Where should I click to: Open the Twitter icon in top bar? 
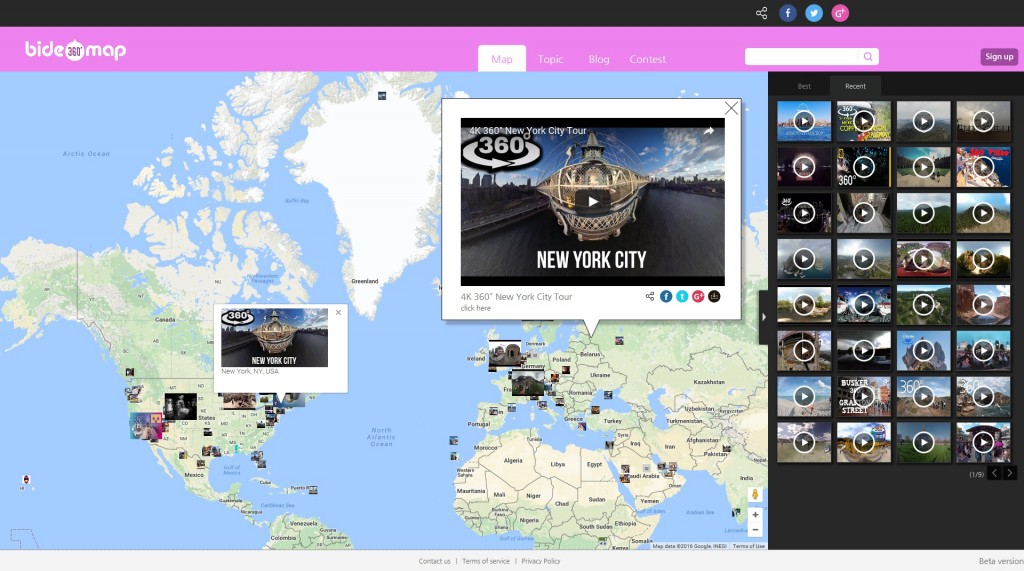click(x=814, y=13)
